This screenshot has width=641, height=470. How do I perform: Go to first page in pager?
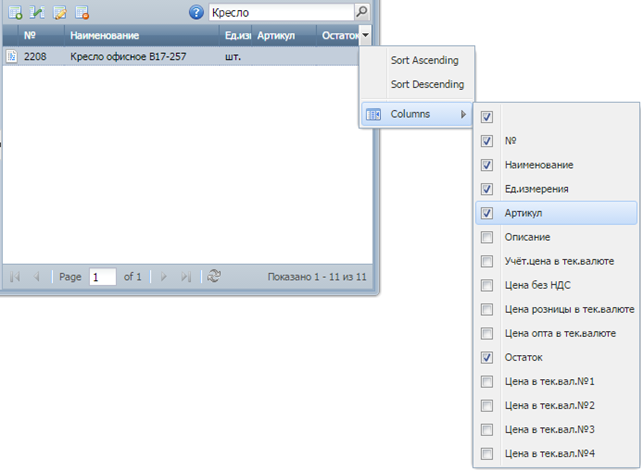click(15, 277)
